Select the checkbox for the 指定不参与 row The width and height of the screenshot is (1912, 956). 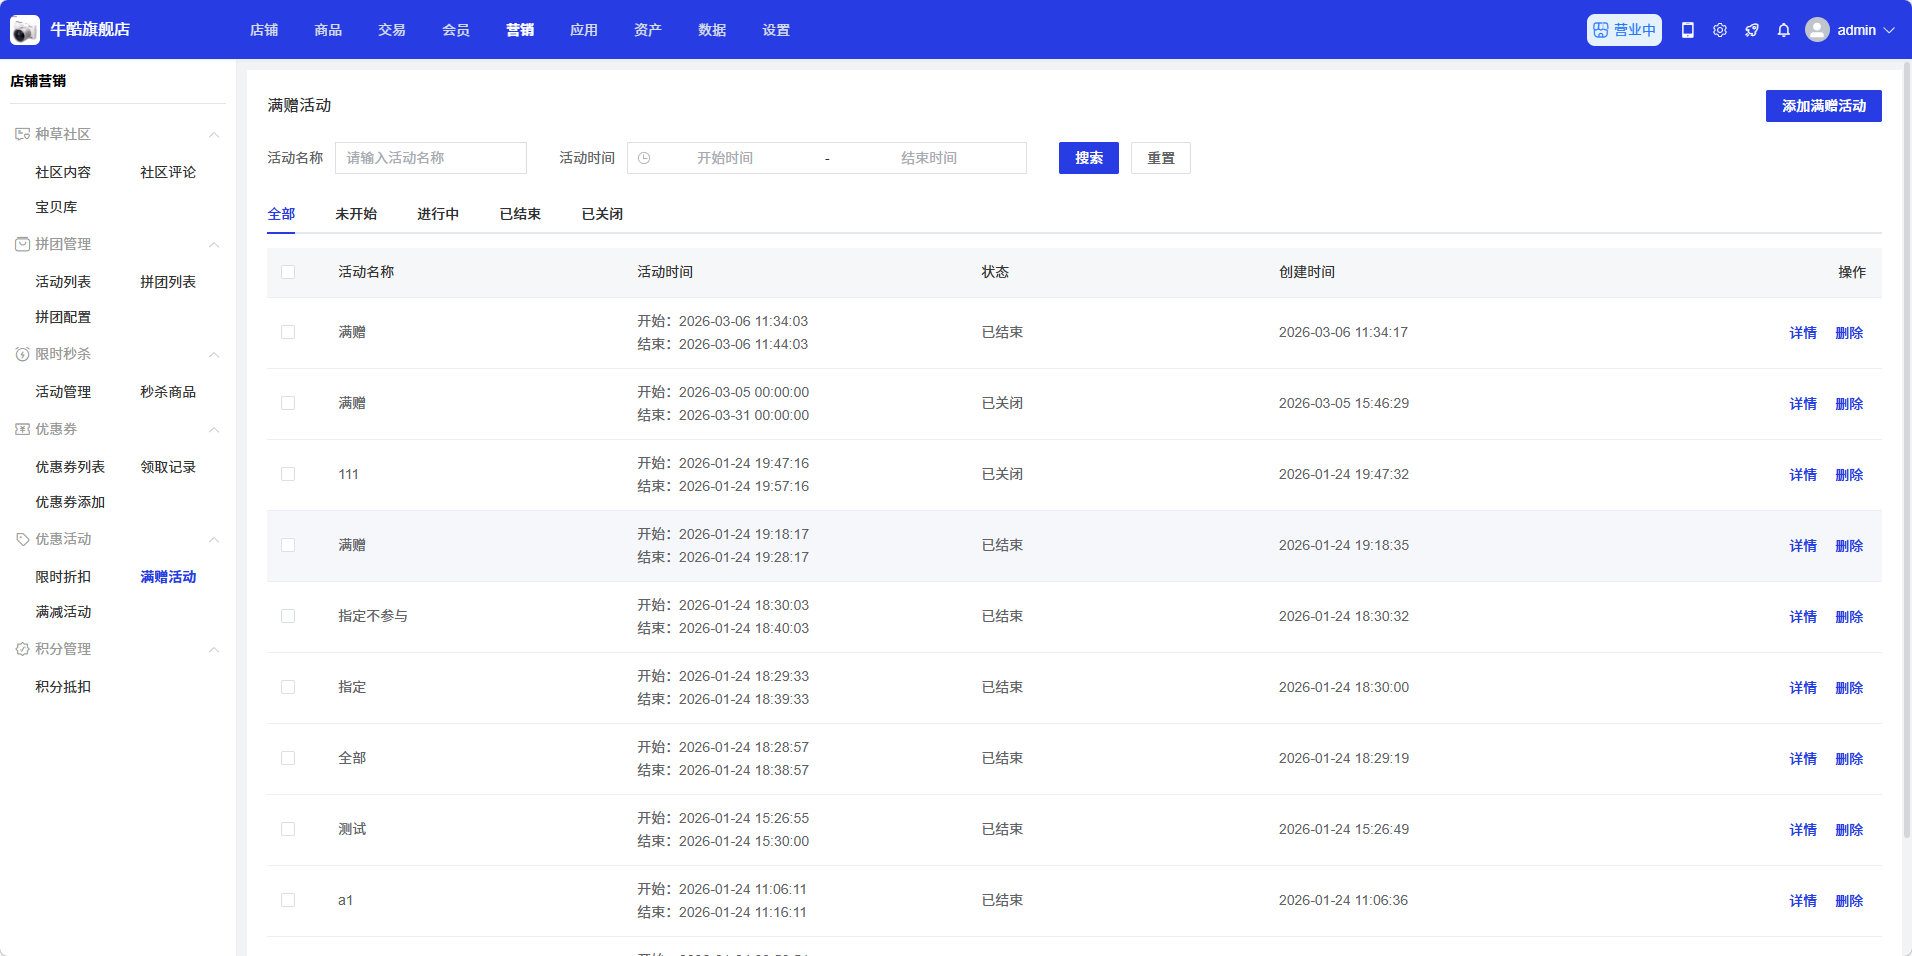pos(288,616)
